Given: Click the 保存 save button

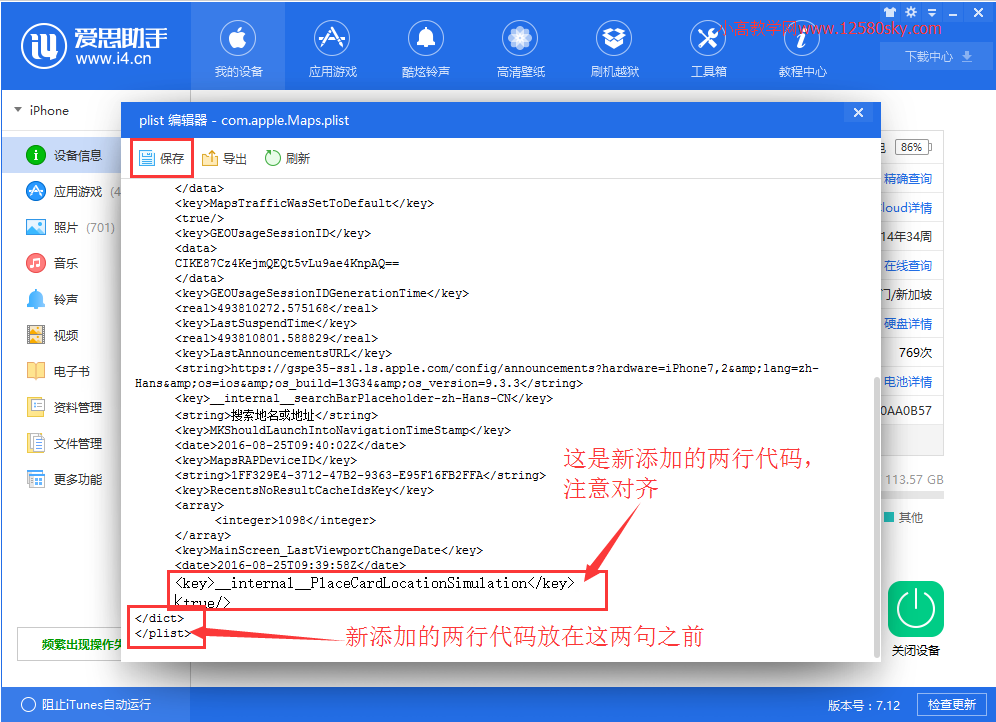Looking at the screenshot, I should point(160,157).
